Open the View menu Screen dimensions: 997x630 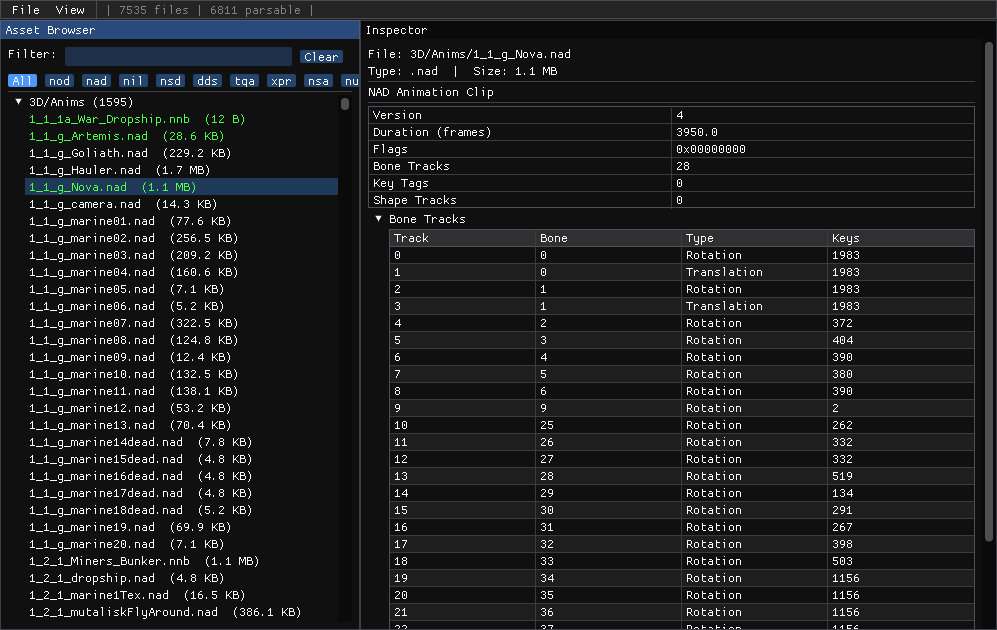point(69,10)
